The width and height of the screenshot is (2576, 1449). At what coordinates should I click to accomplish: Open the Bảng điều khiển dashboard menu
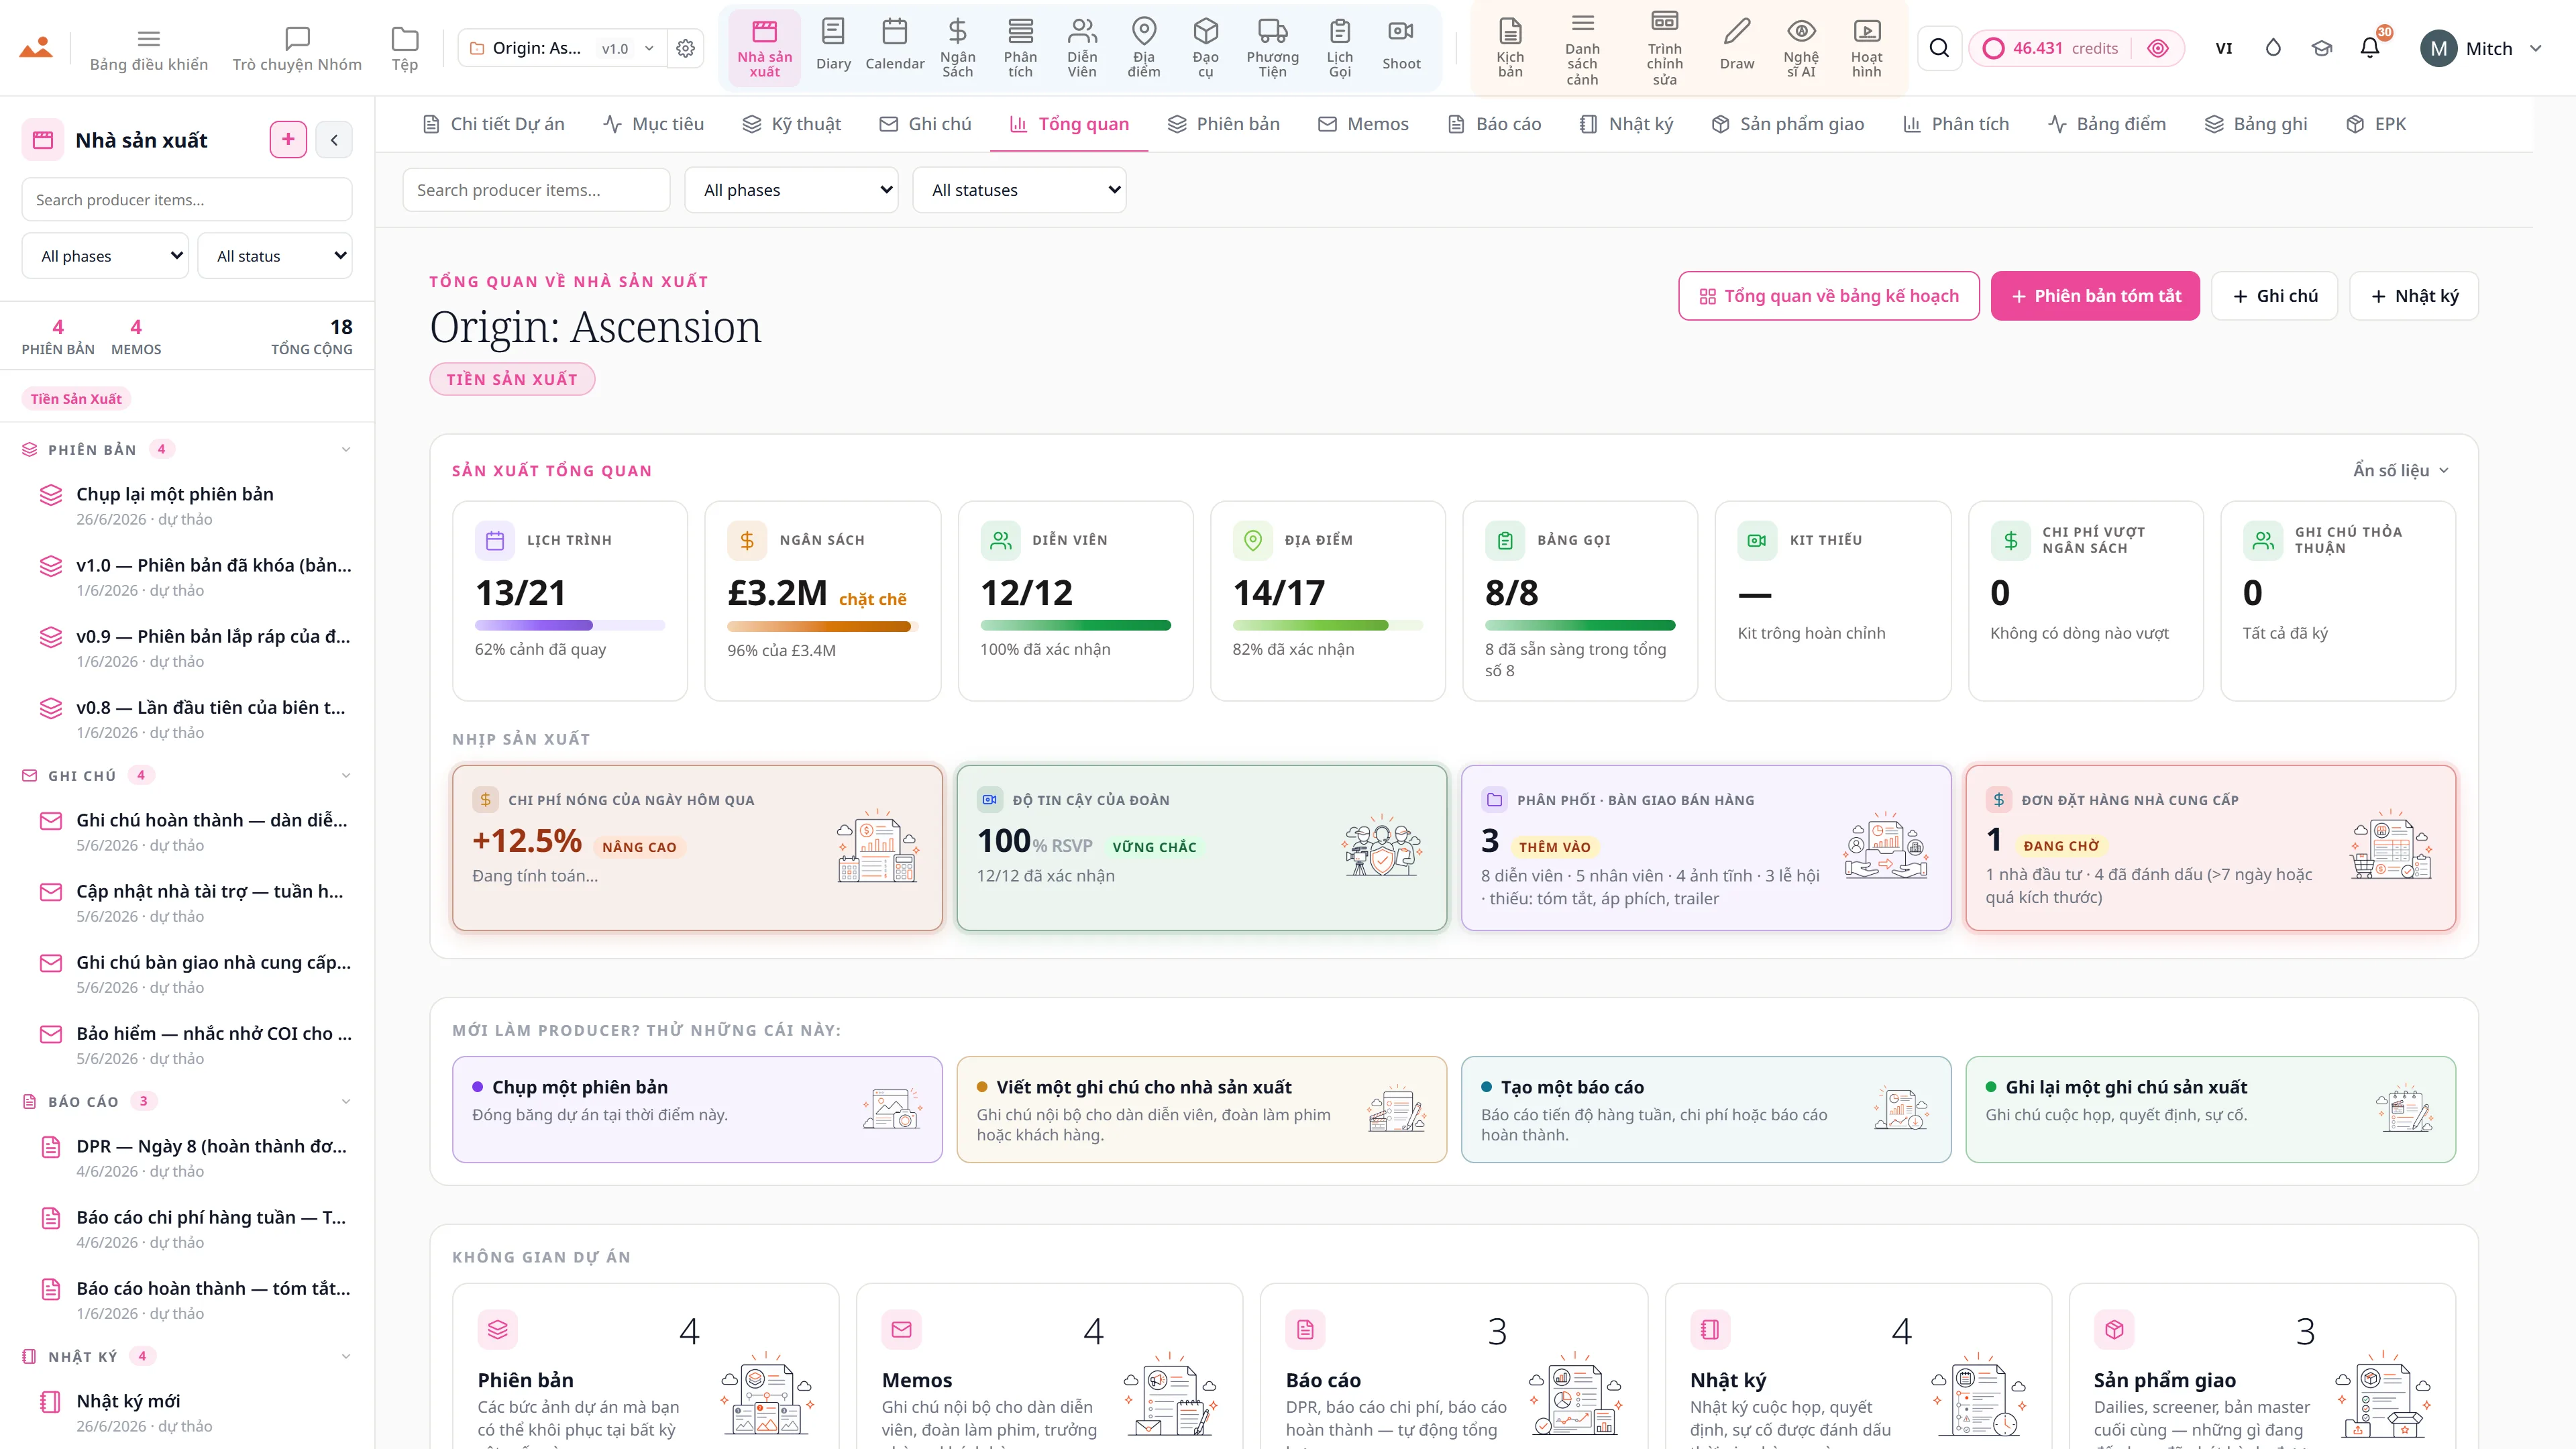coord(149,48)
